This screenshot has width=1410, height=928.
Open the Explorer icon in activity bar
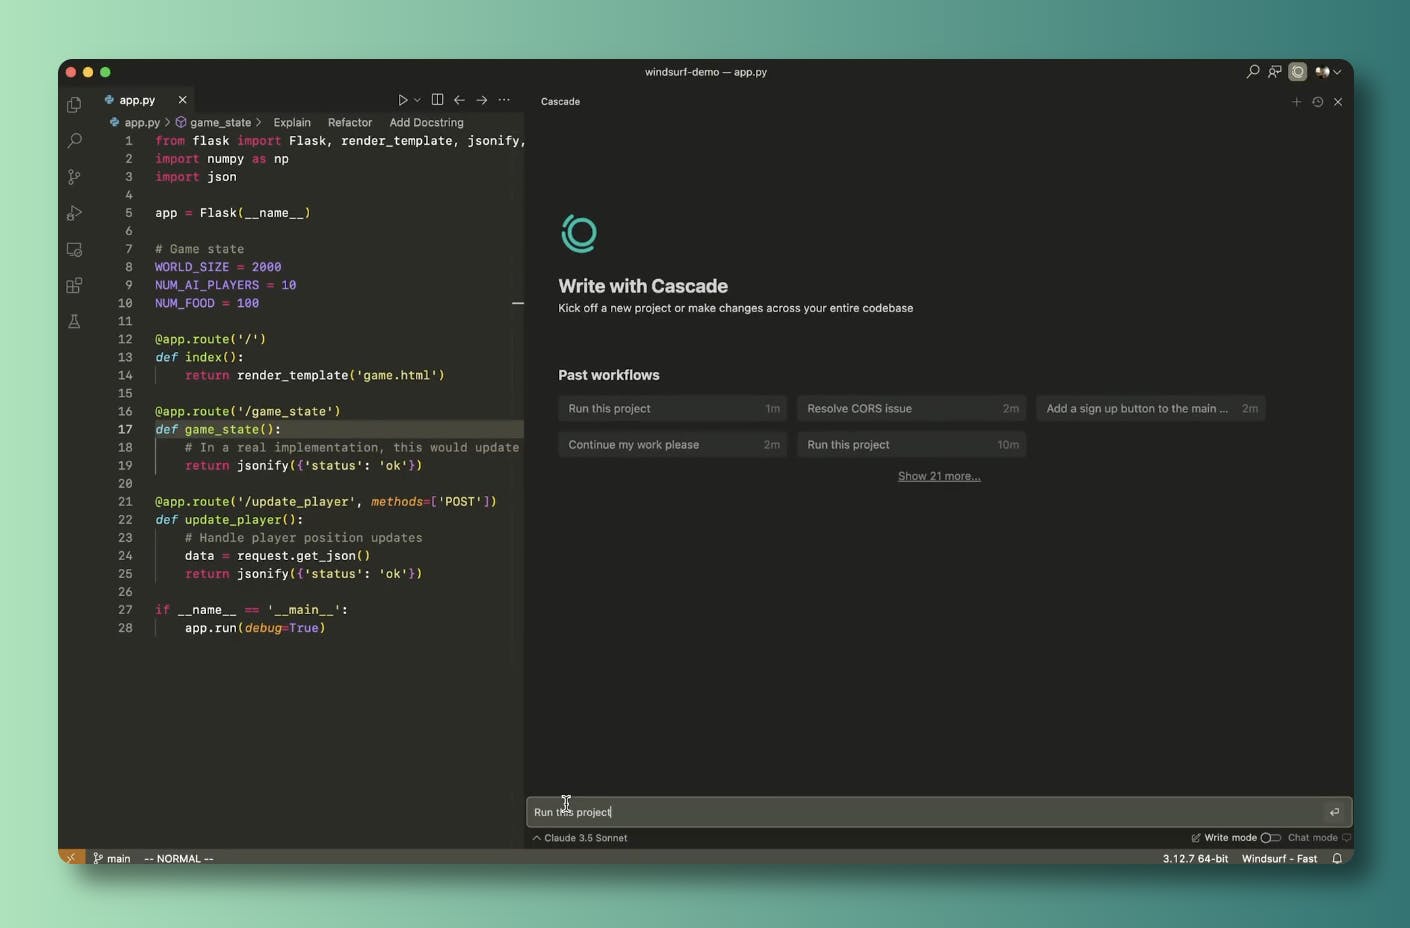tap(74, 105)
